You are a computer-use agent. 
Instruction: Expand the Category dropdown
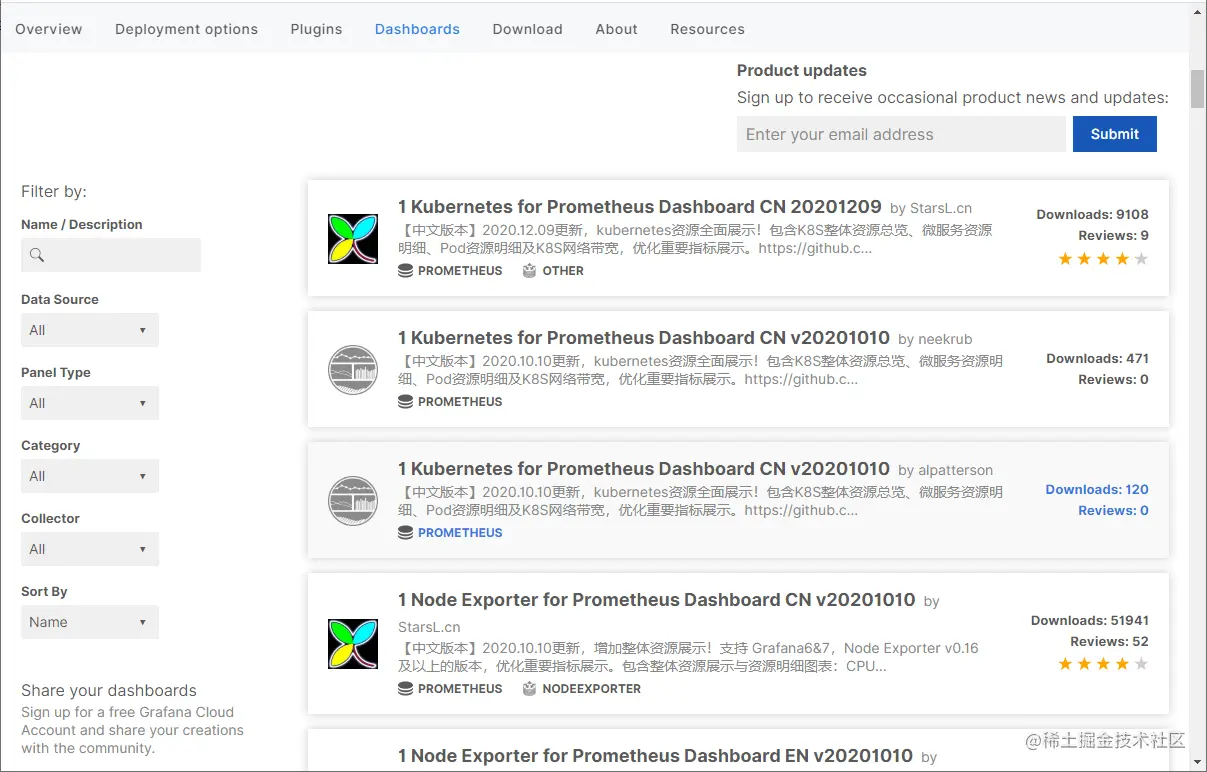[x=90, y=476]
